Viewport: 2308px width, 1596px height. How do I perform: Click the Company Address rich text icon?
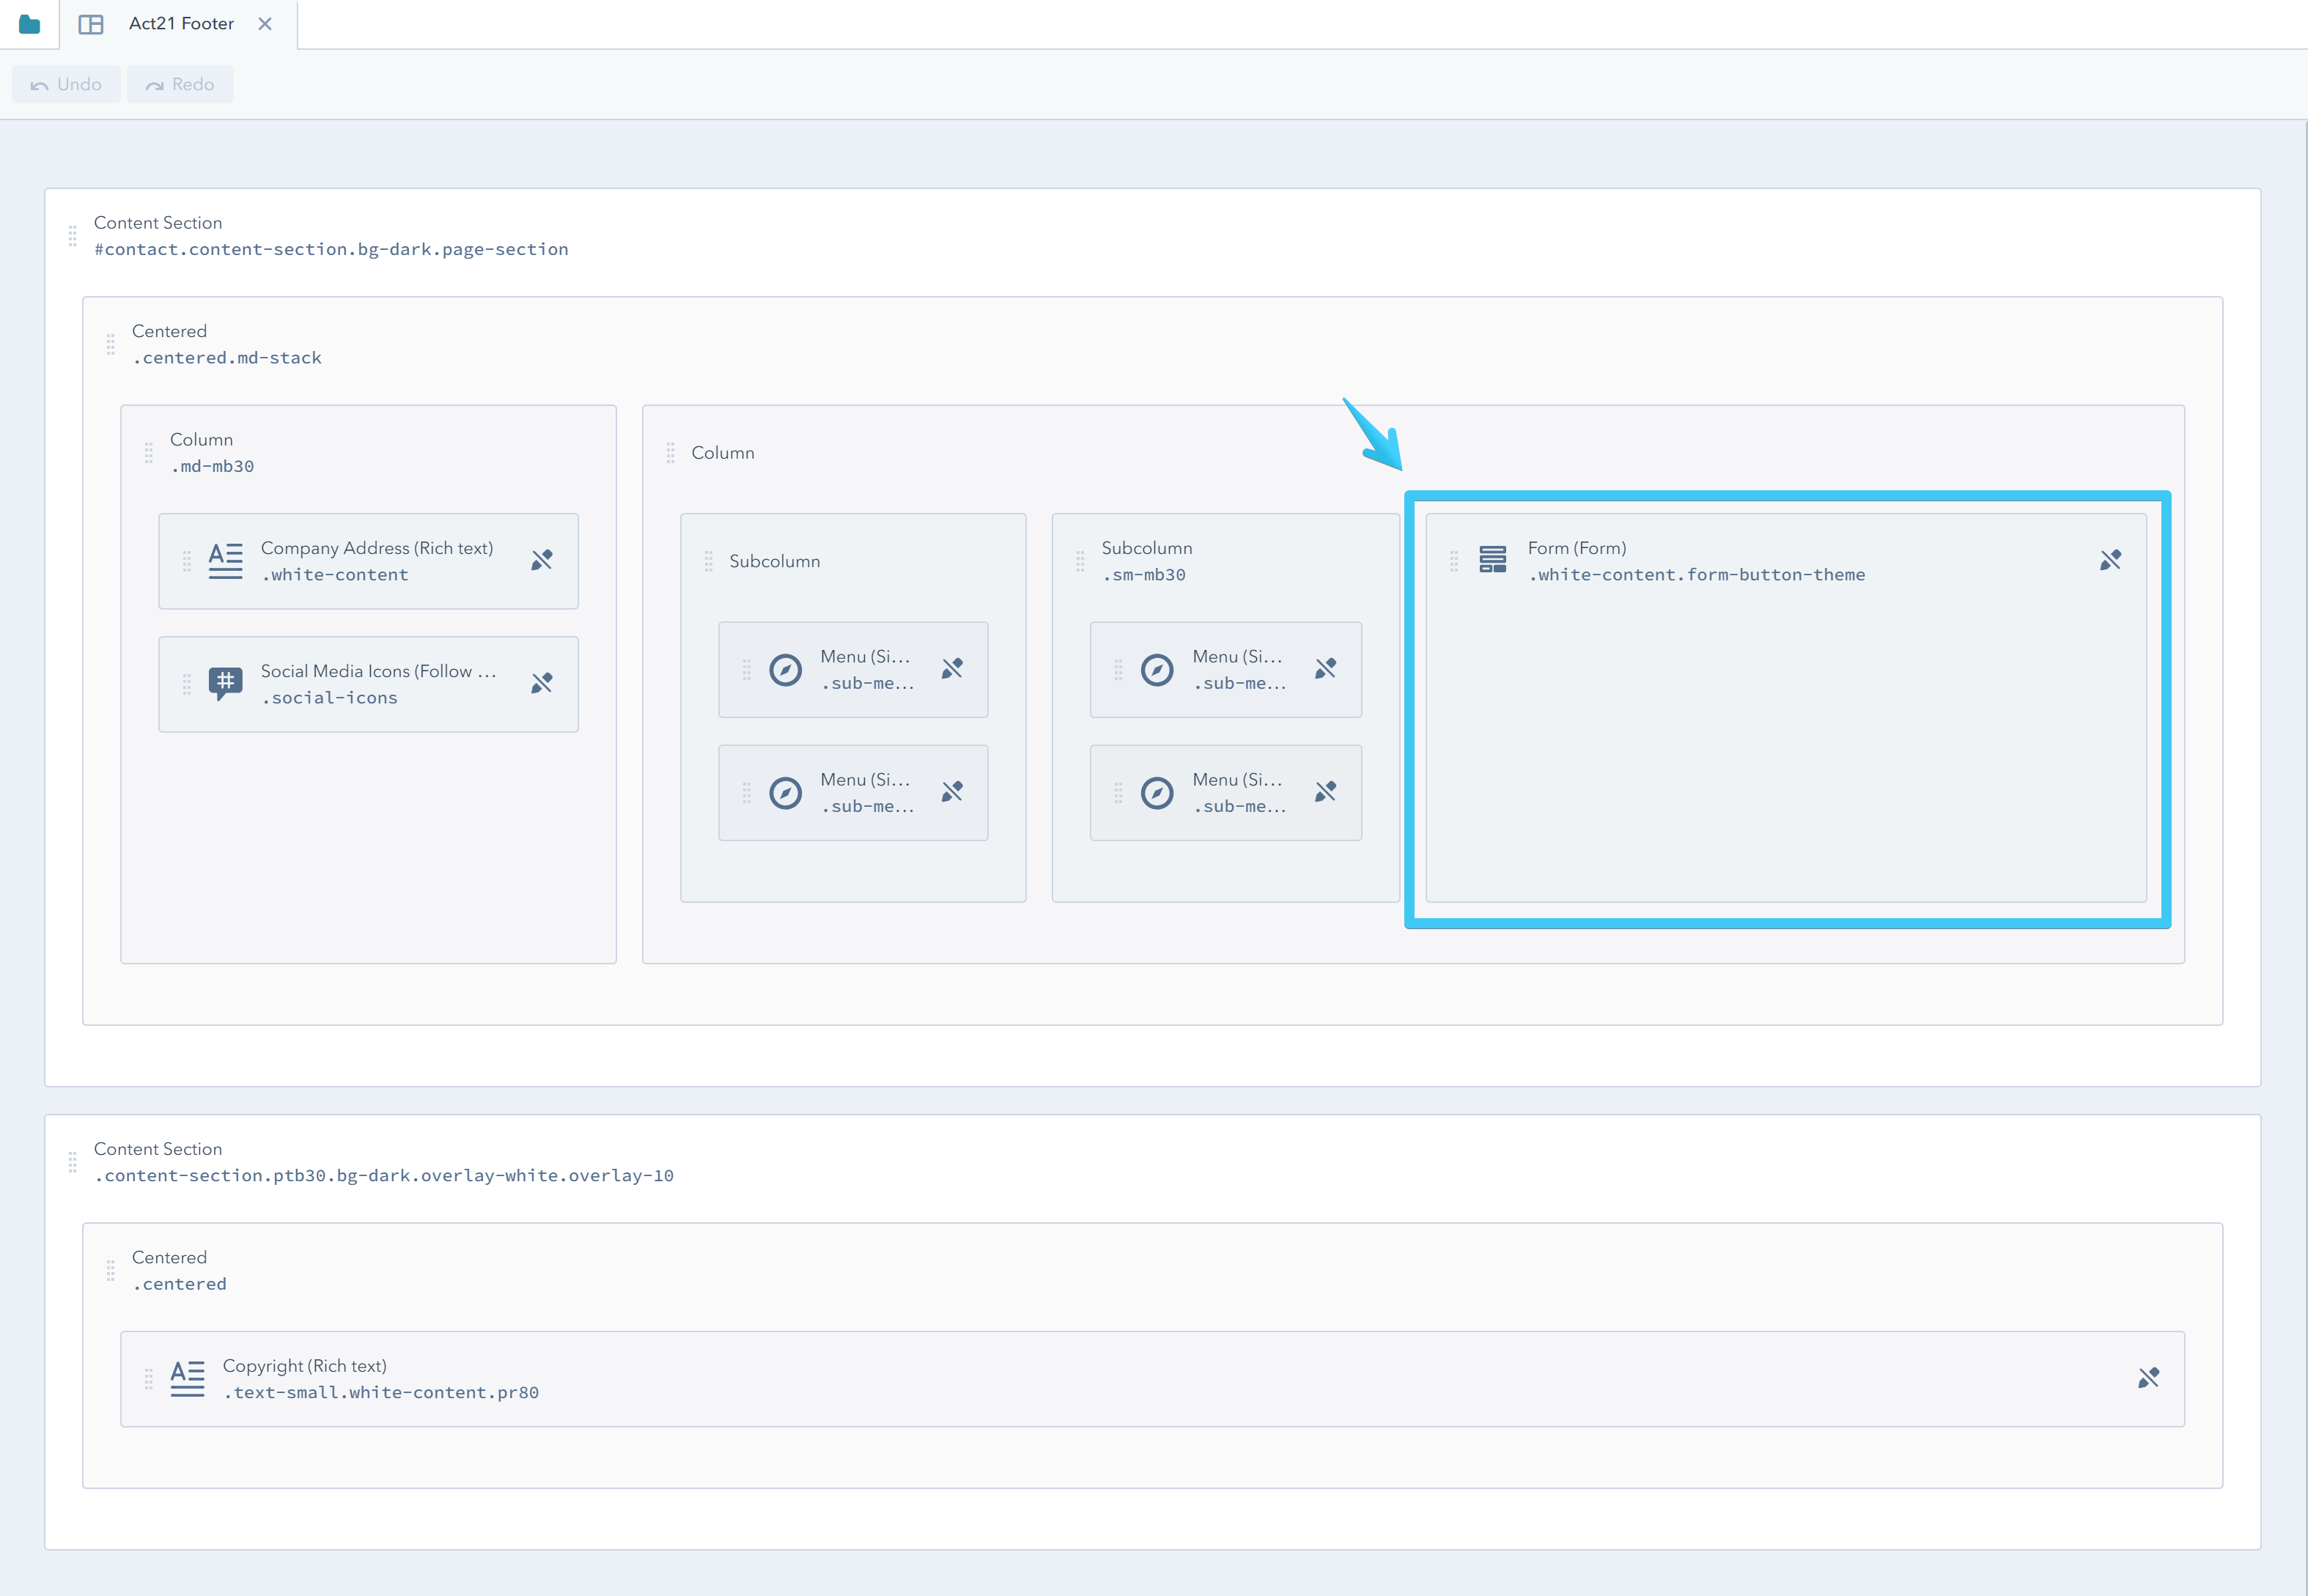tap(224, 560)
